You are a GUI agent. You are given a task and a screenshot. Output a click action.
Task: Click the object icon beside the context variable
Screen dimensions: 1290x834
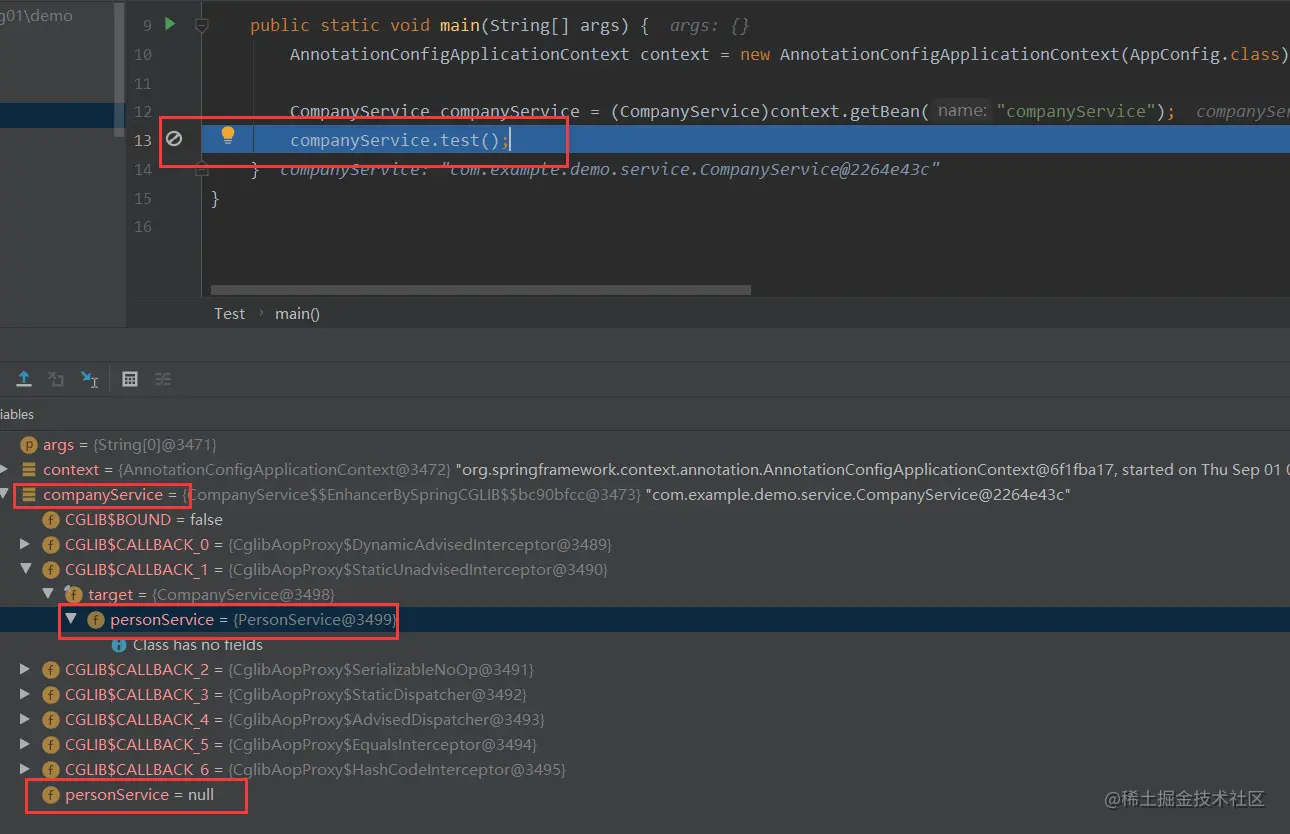(29, 470)
